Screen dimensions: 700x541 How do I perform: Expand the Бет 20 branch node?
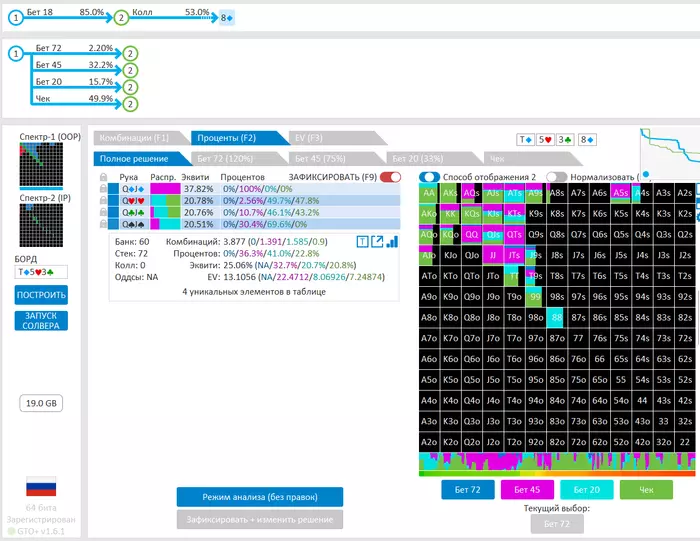pyautogui.click(x=132, y=87)
